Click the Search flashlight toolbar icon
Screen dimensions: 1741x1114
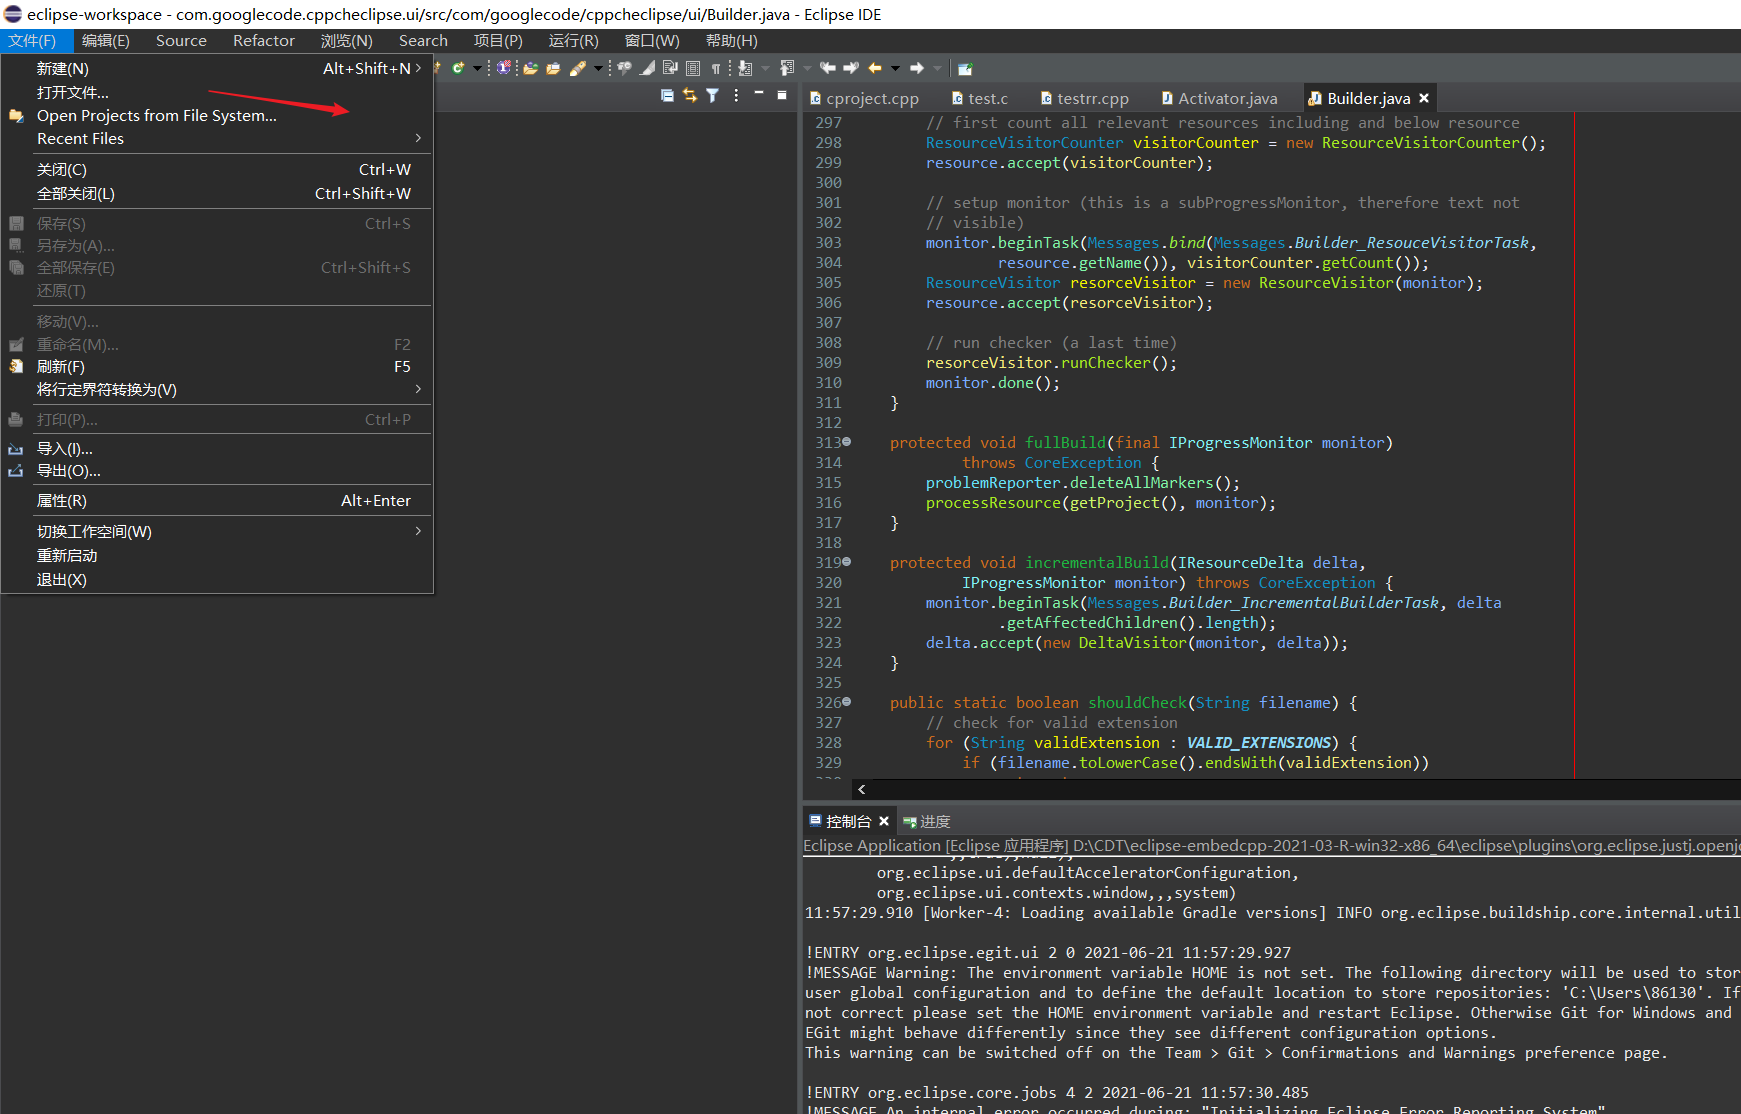pyautogui.click(x=578, y=69)
